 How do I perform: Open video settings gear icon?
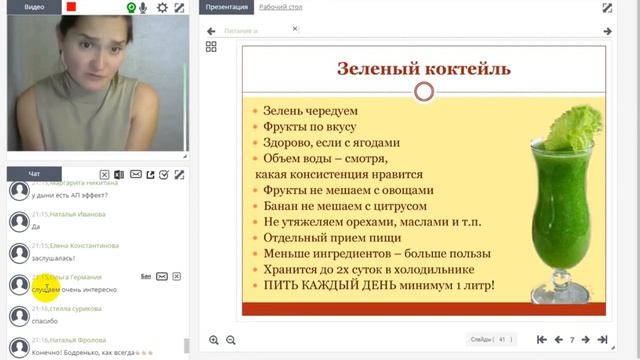[162, 8]
